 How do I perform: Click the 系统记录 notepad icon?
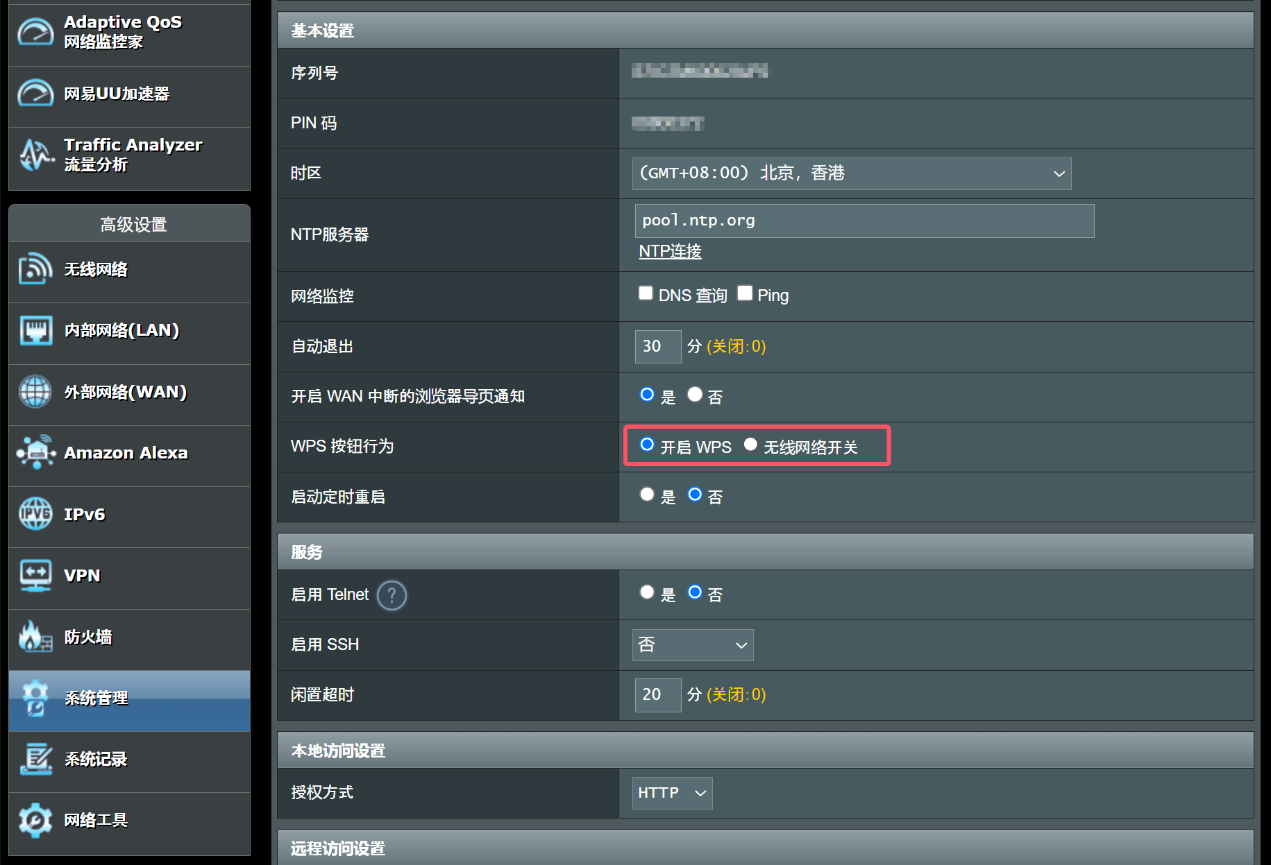36,759
